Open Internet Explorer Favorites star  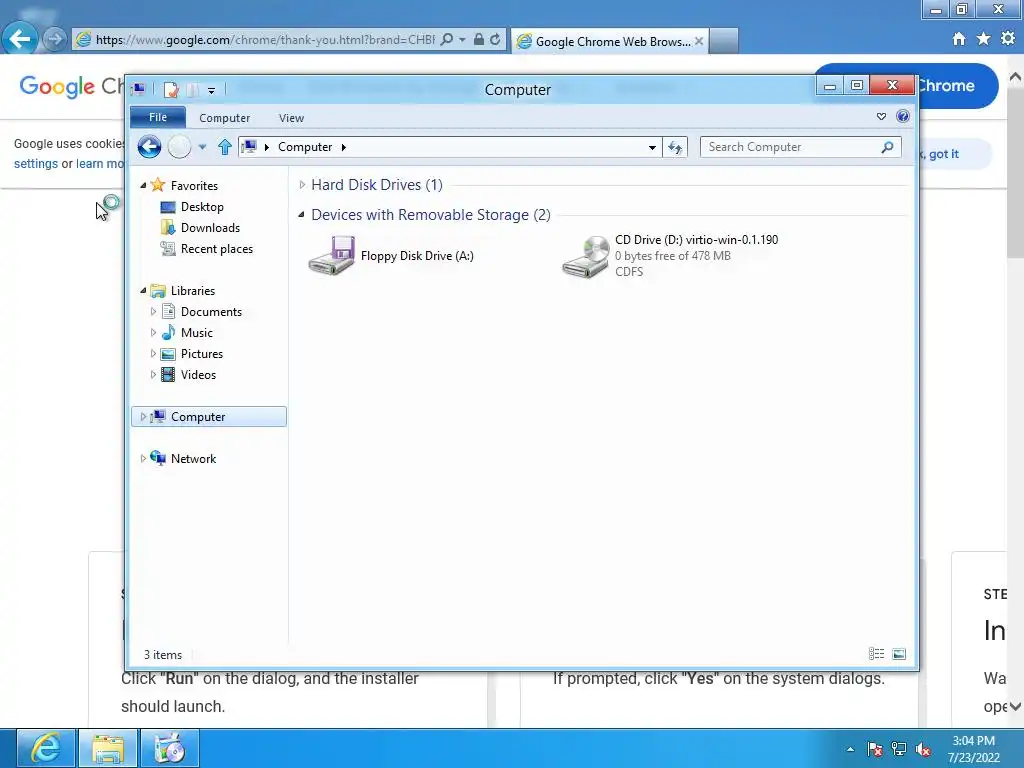[x=984, y=39]
